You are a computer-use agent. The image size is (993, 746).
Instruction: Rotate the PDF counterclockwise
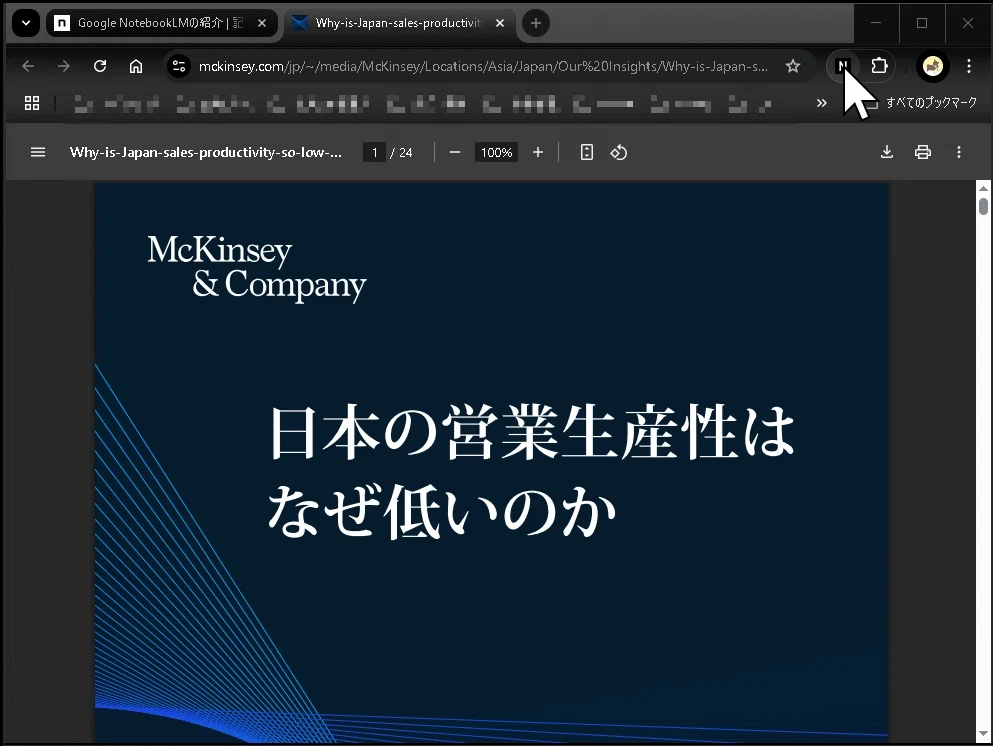click(619, 152)
